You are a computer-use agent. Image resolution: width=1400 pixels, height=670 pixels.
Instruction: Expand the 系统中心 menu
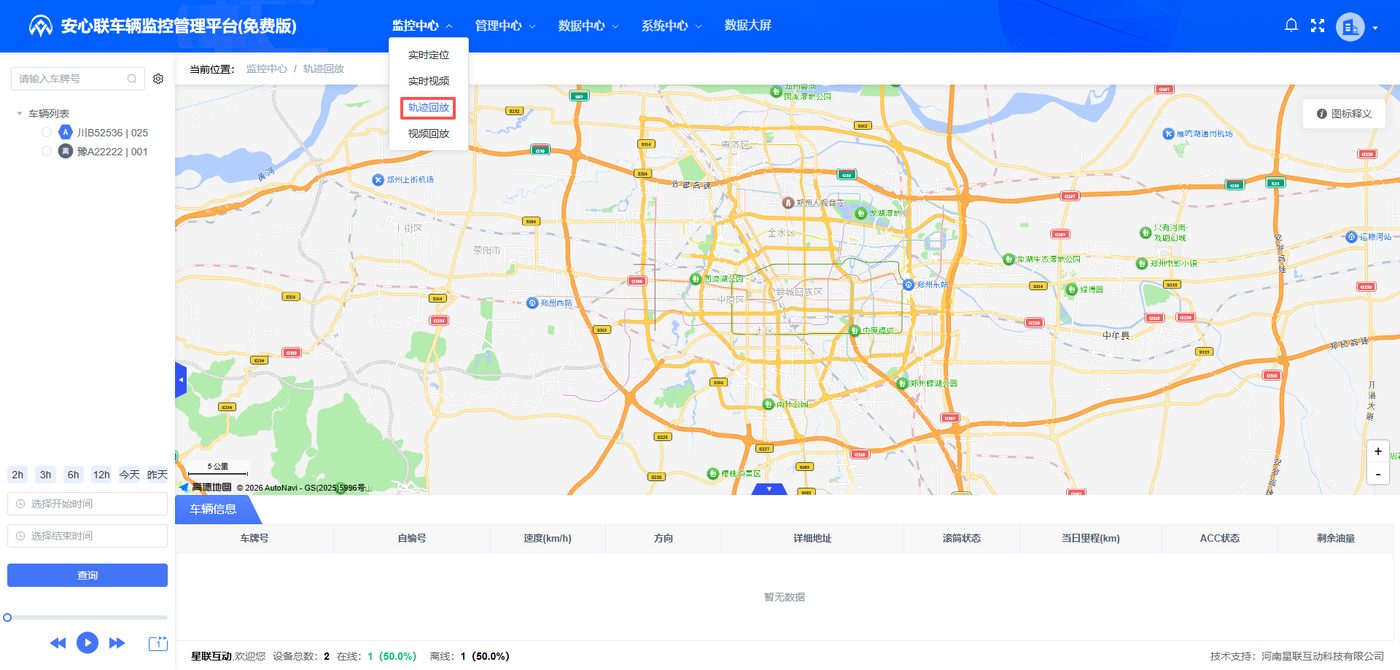[x=671, y=26]
